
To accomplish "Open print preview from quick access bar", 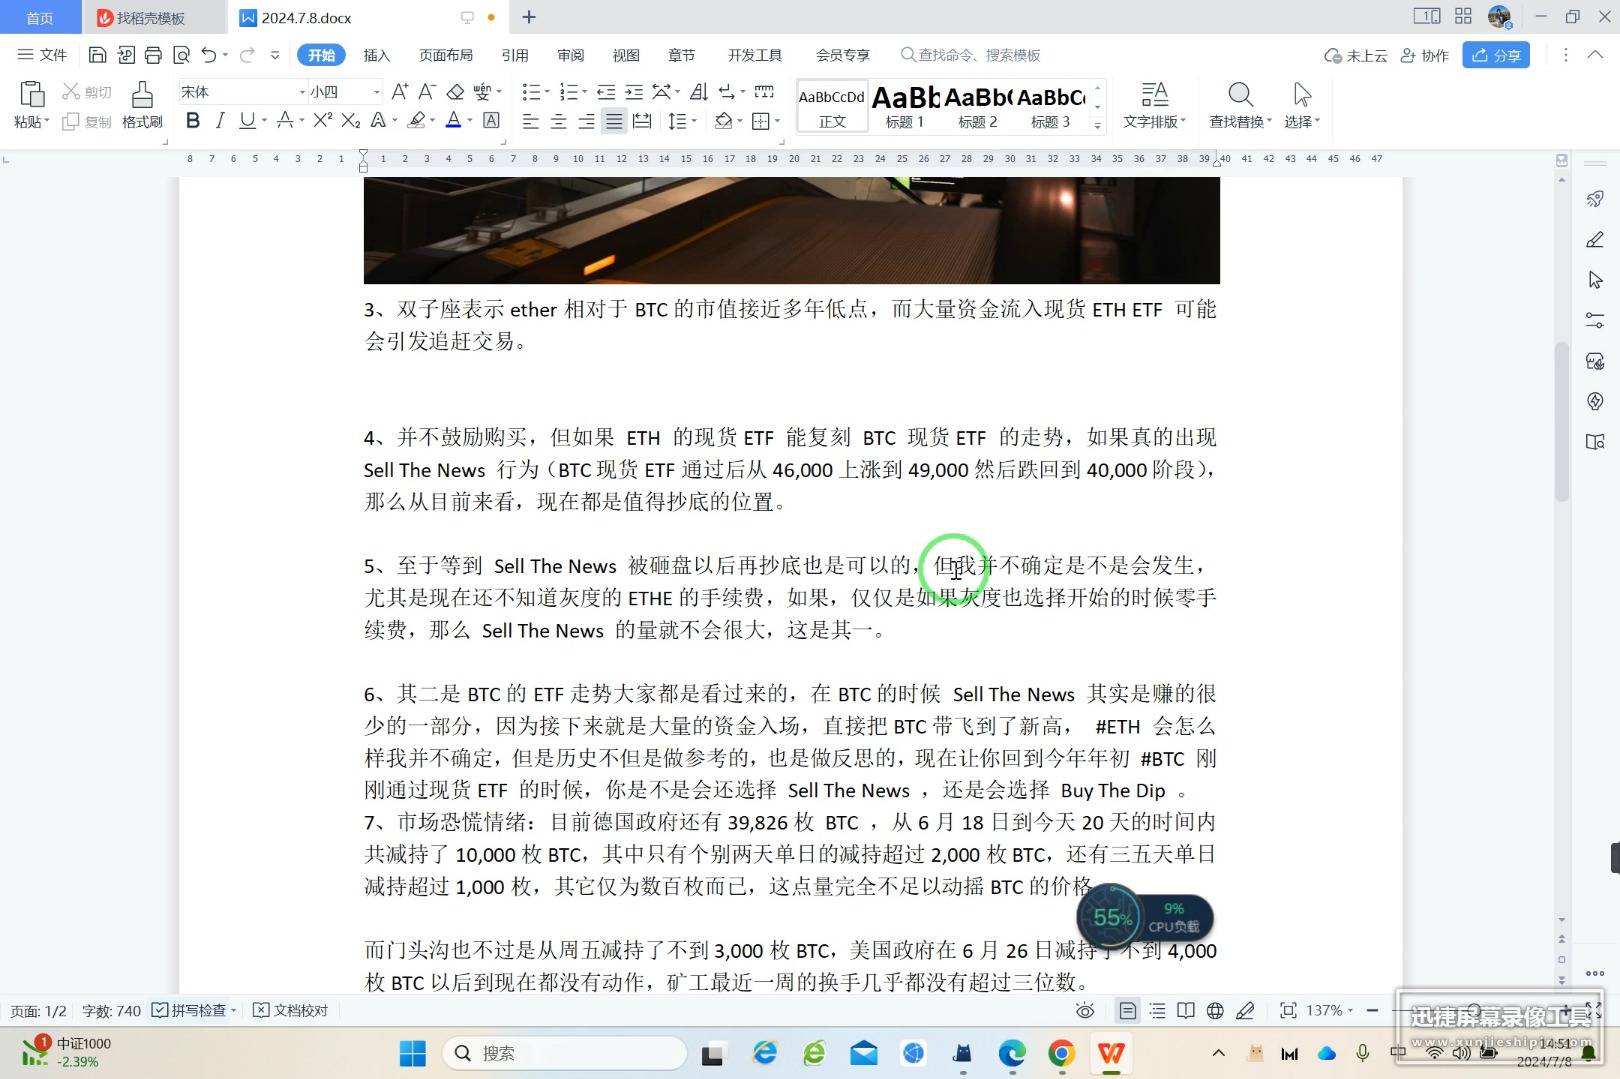I will (x=181, y=55).
